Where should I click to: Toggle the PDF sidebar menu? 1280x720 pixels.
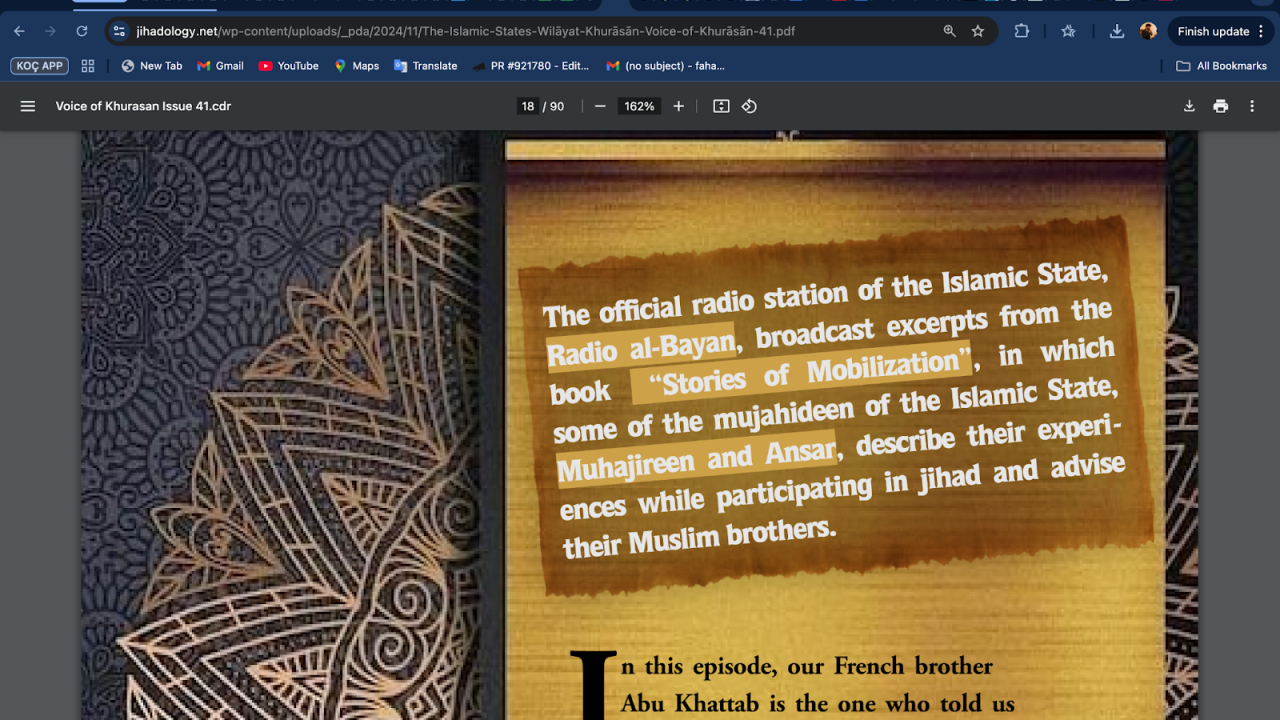[x=28, y=106]
